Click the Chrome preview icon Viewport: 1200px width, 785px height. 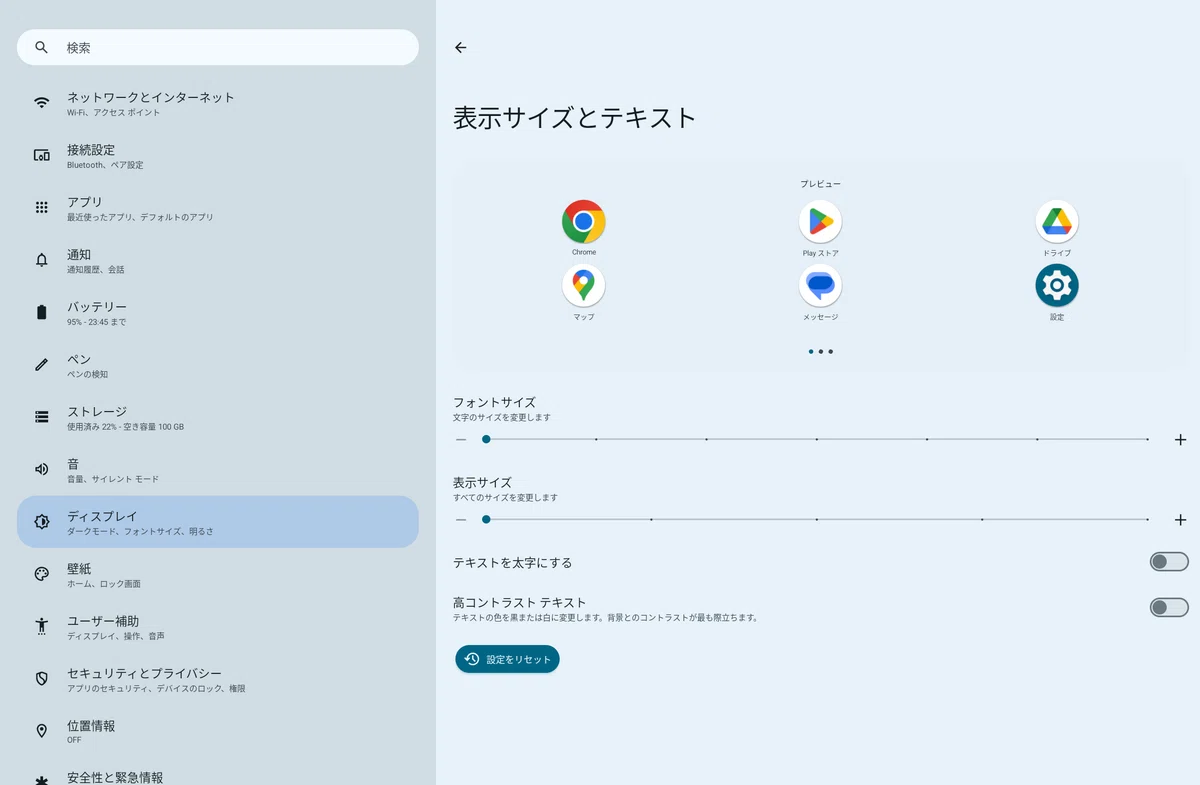(584, 222)
